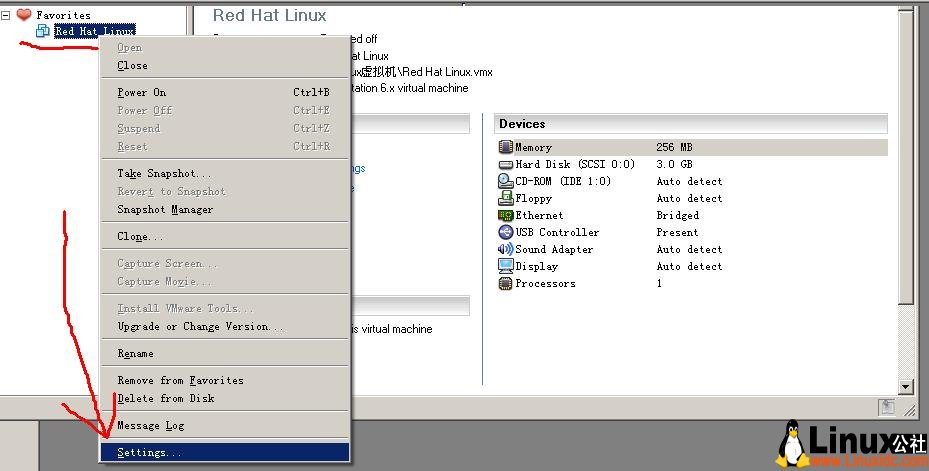The width and height of the screenshot is (929, 471).
Task: Click the Red Hat Linux VM icon in sidebar
Action: (x=42, y=30)
